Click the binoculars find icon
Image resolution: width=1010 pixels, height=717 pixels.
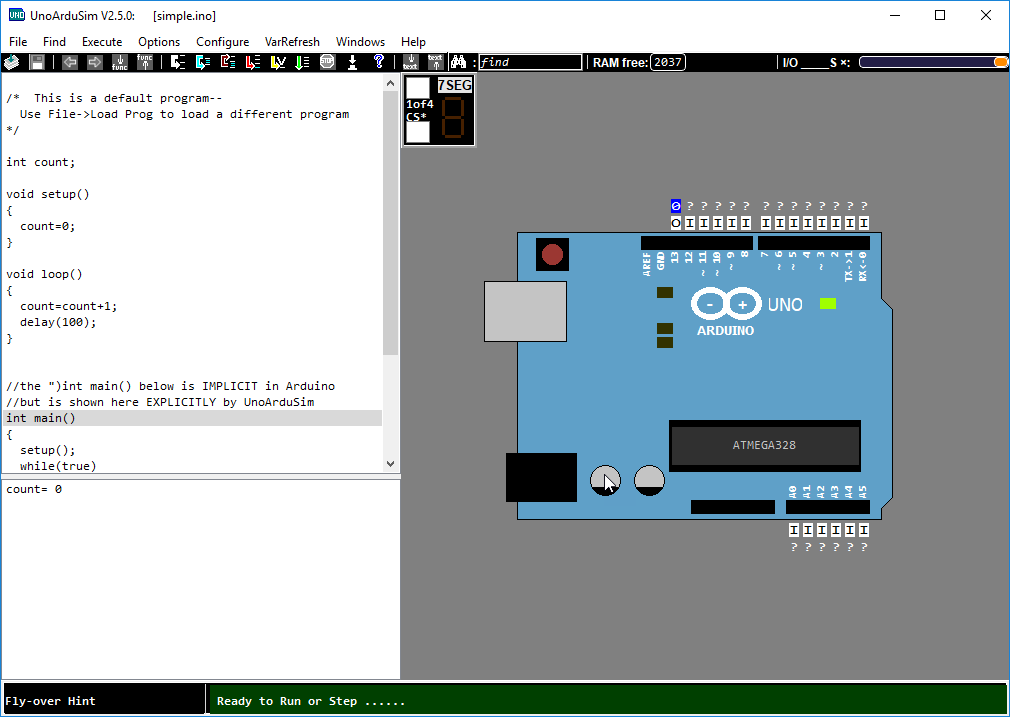point(459,62)
